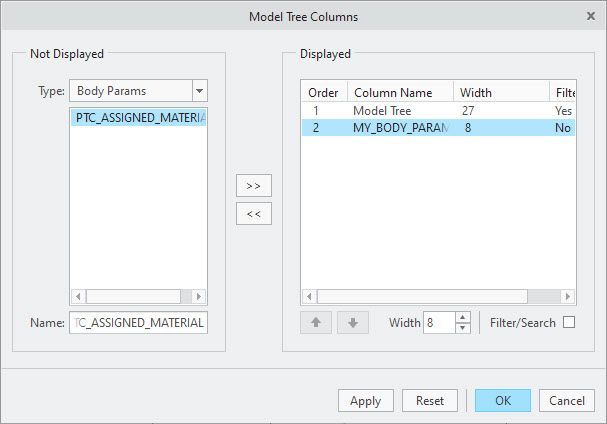Viewport: 607px width, 424px height.
Task: Click the add column (>>) button
Action: (x=253, y=186)
